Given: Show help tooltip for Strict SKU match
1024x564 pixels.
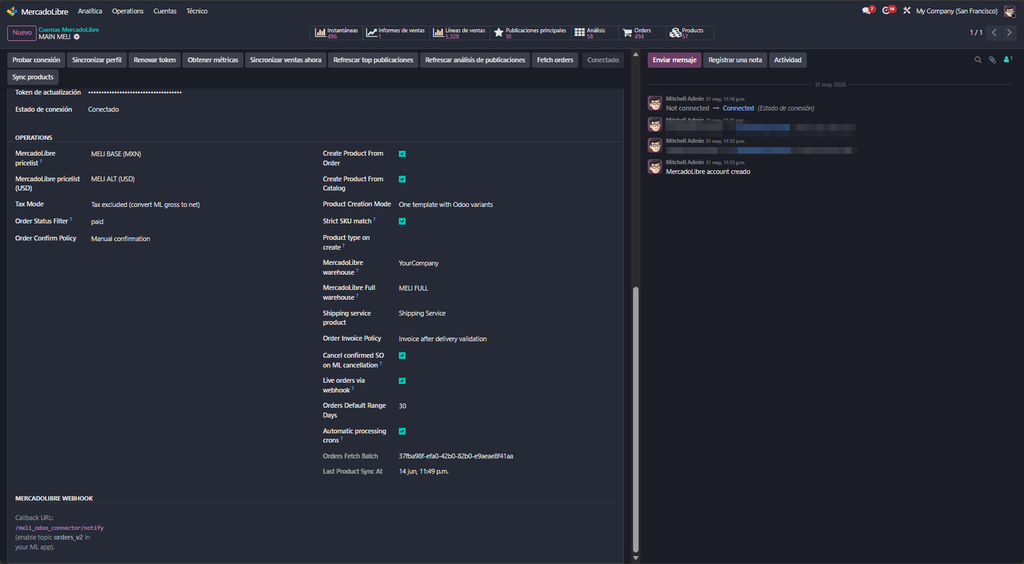Looking at the screenshot, I should point(374,219).
